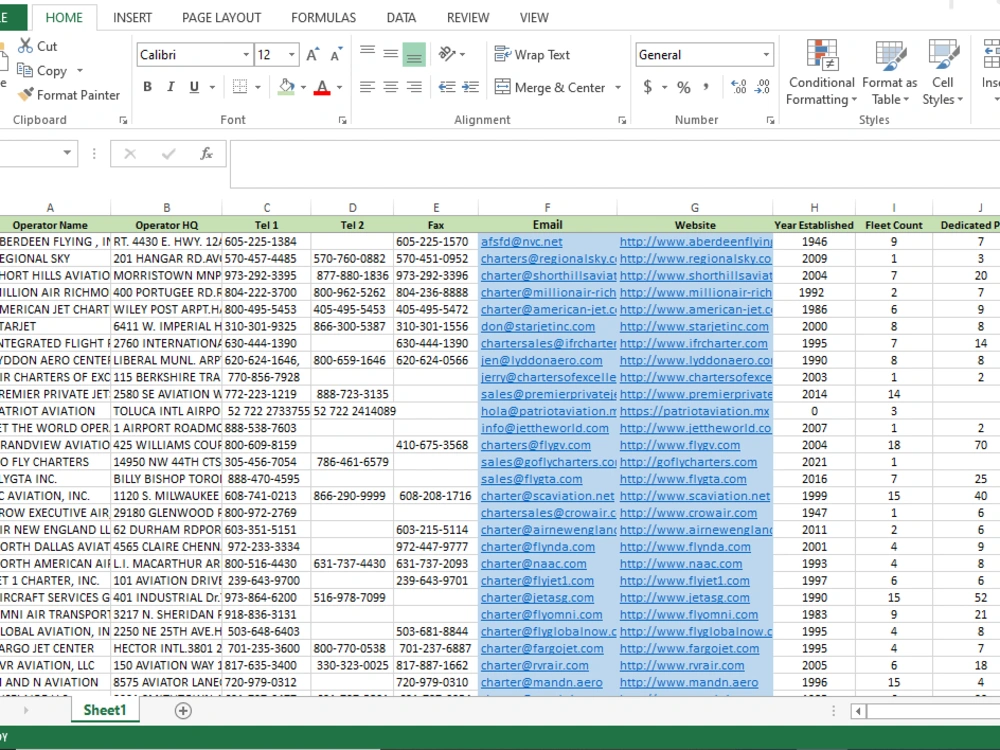
Task: Toggle Align Left
Action: (x=367, y=87)
